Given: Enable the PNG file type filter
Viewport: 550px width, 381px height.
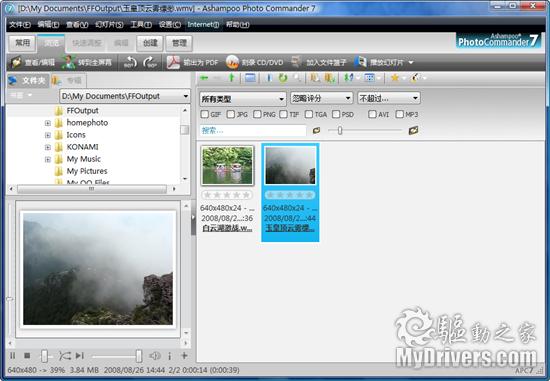Looking at the screenshot, I should (x=257, y=114).
